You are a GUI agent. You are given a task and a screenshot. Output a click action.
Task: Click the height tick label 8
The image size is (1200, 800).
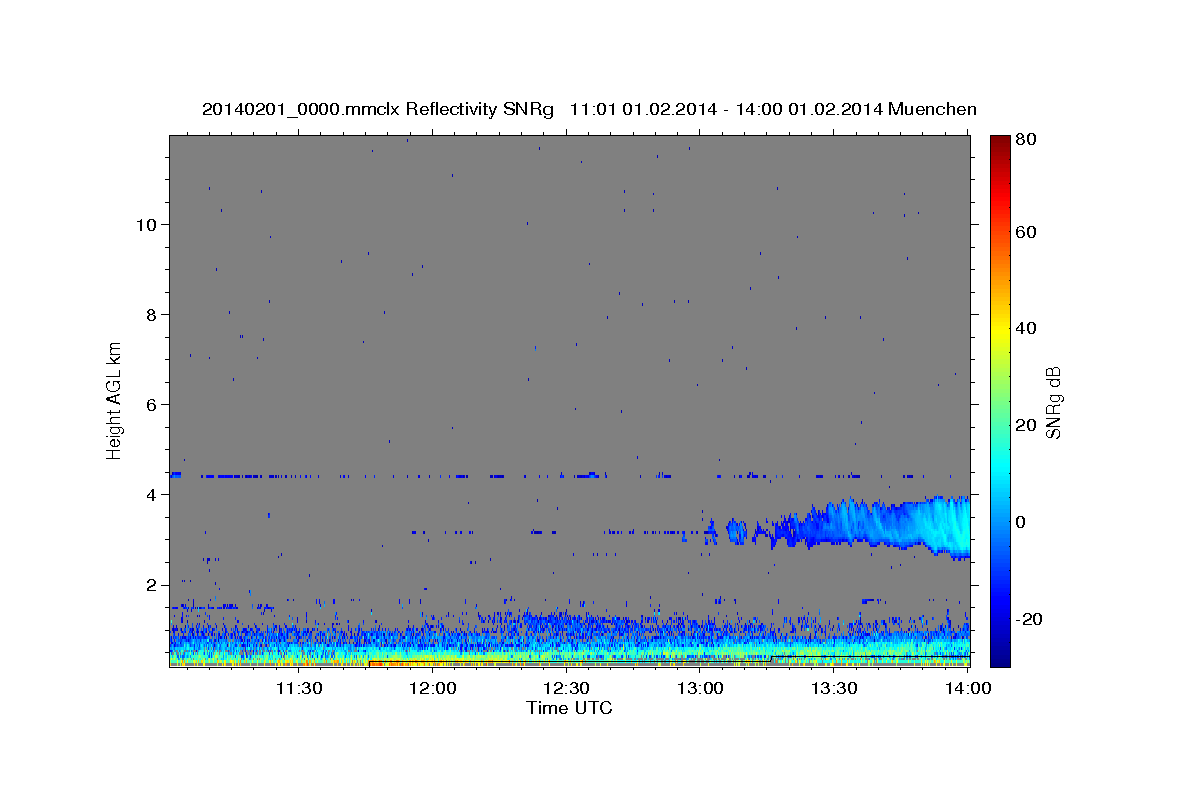(x=151, y=314)
